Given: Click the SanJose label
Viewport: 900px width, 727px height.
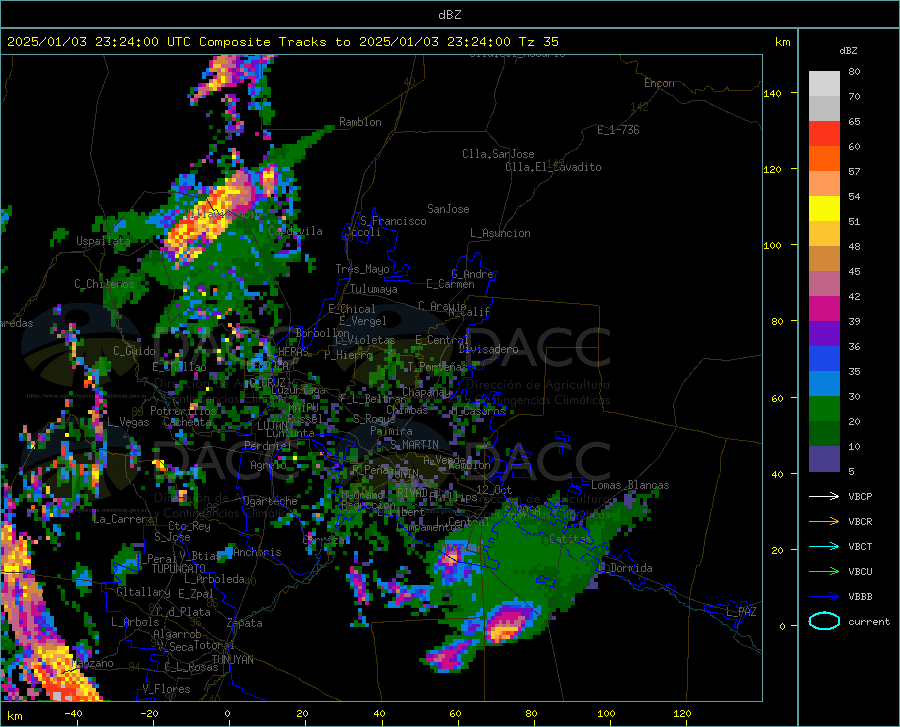Looking at the screenshot, I should tap(448, 209).
